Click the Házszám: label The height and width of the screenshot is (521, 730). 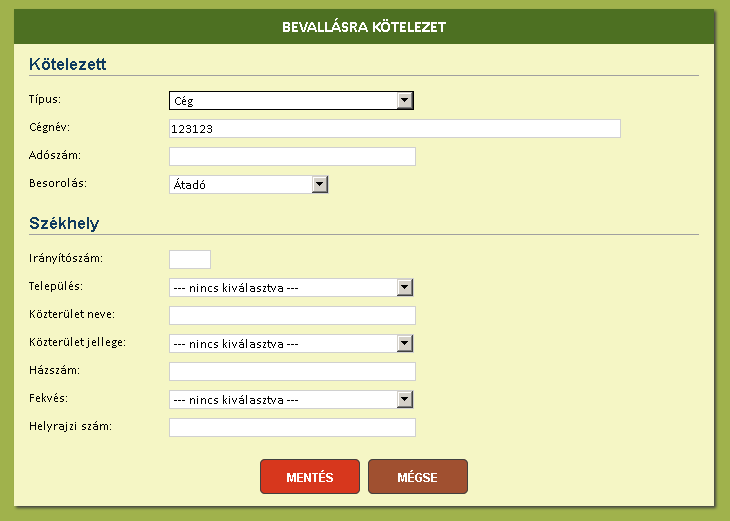[x=54, y=370]
